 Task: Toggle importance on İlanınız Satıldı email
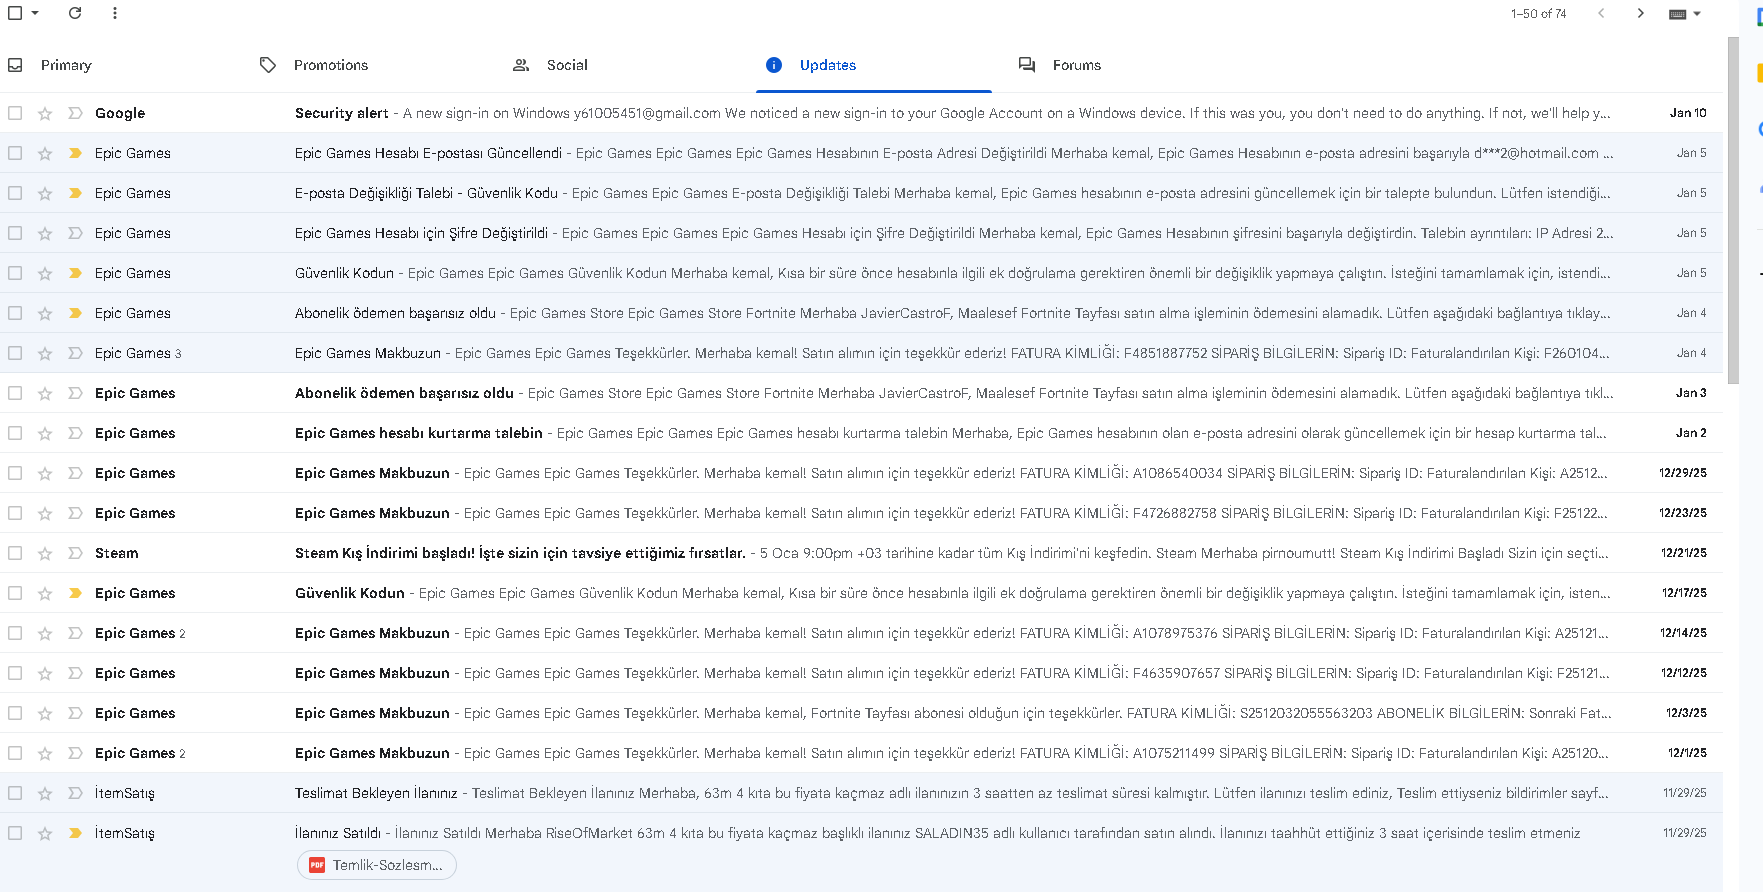click(x=75, y=833)
